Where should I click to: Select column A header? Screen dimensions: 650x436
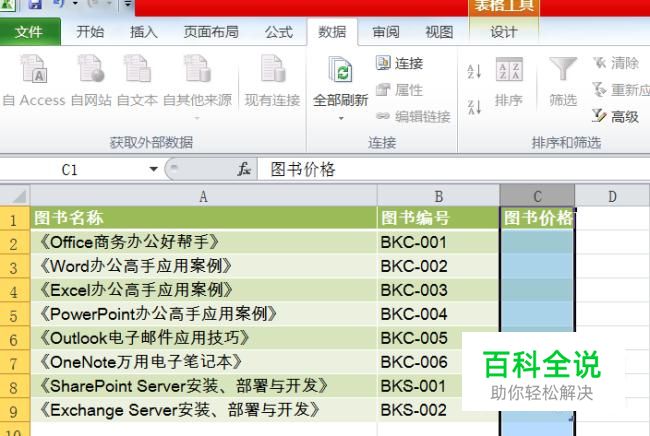pyautogui.click(x=203, y=196)
